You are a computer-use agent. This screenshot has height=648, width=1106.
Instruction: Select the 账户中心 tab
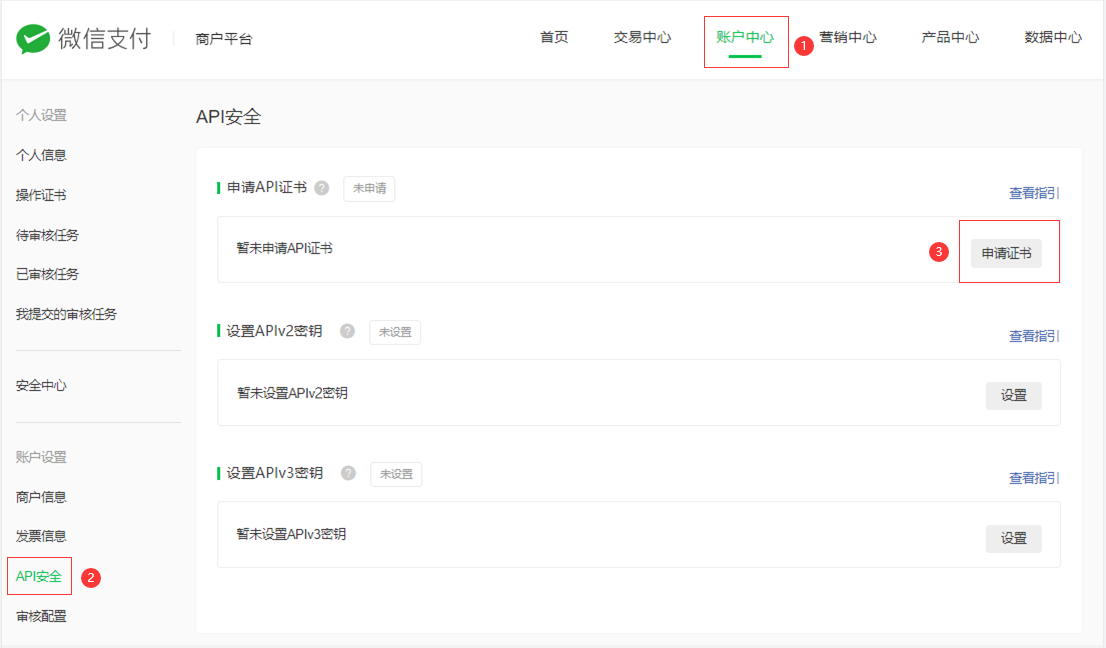click(745, 37)
